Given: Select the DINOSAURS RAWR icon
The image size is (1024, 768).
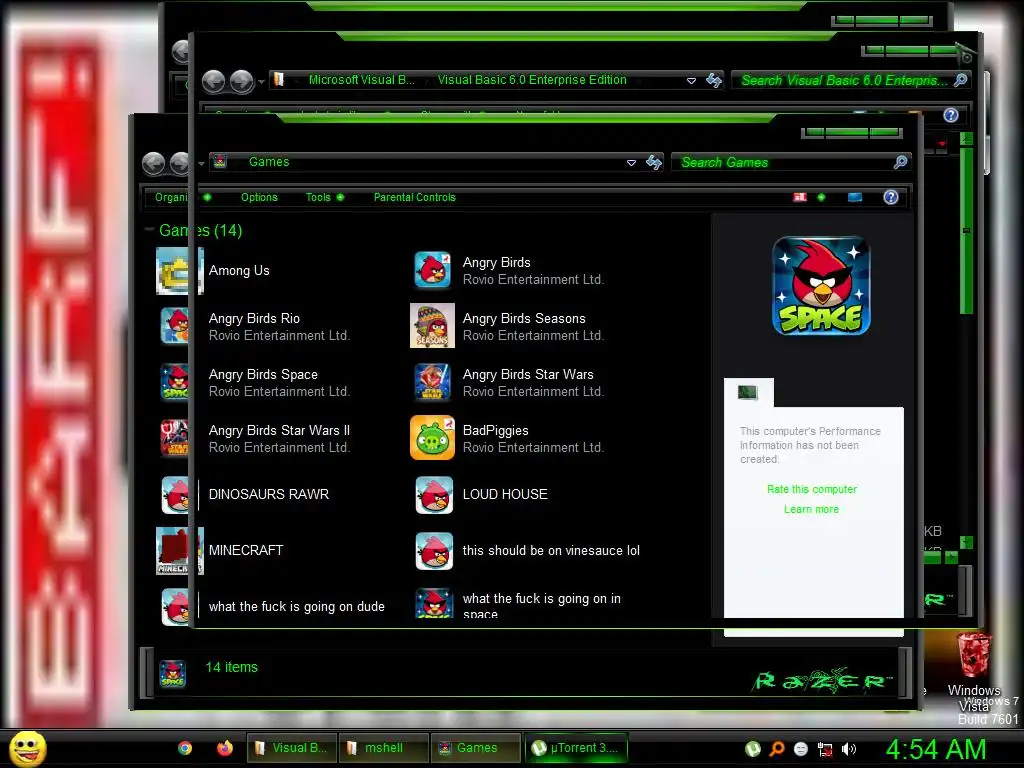Looking at the screenshot, I should coord(175,494).
